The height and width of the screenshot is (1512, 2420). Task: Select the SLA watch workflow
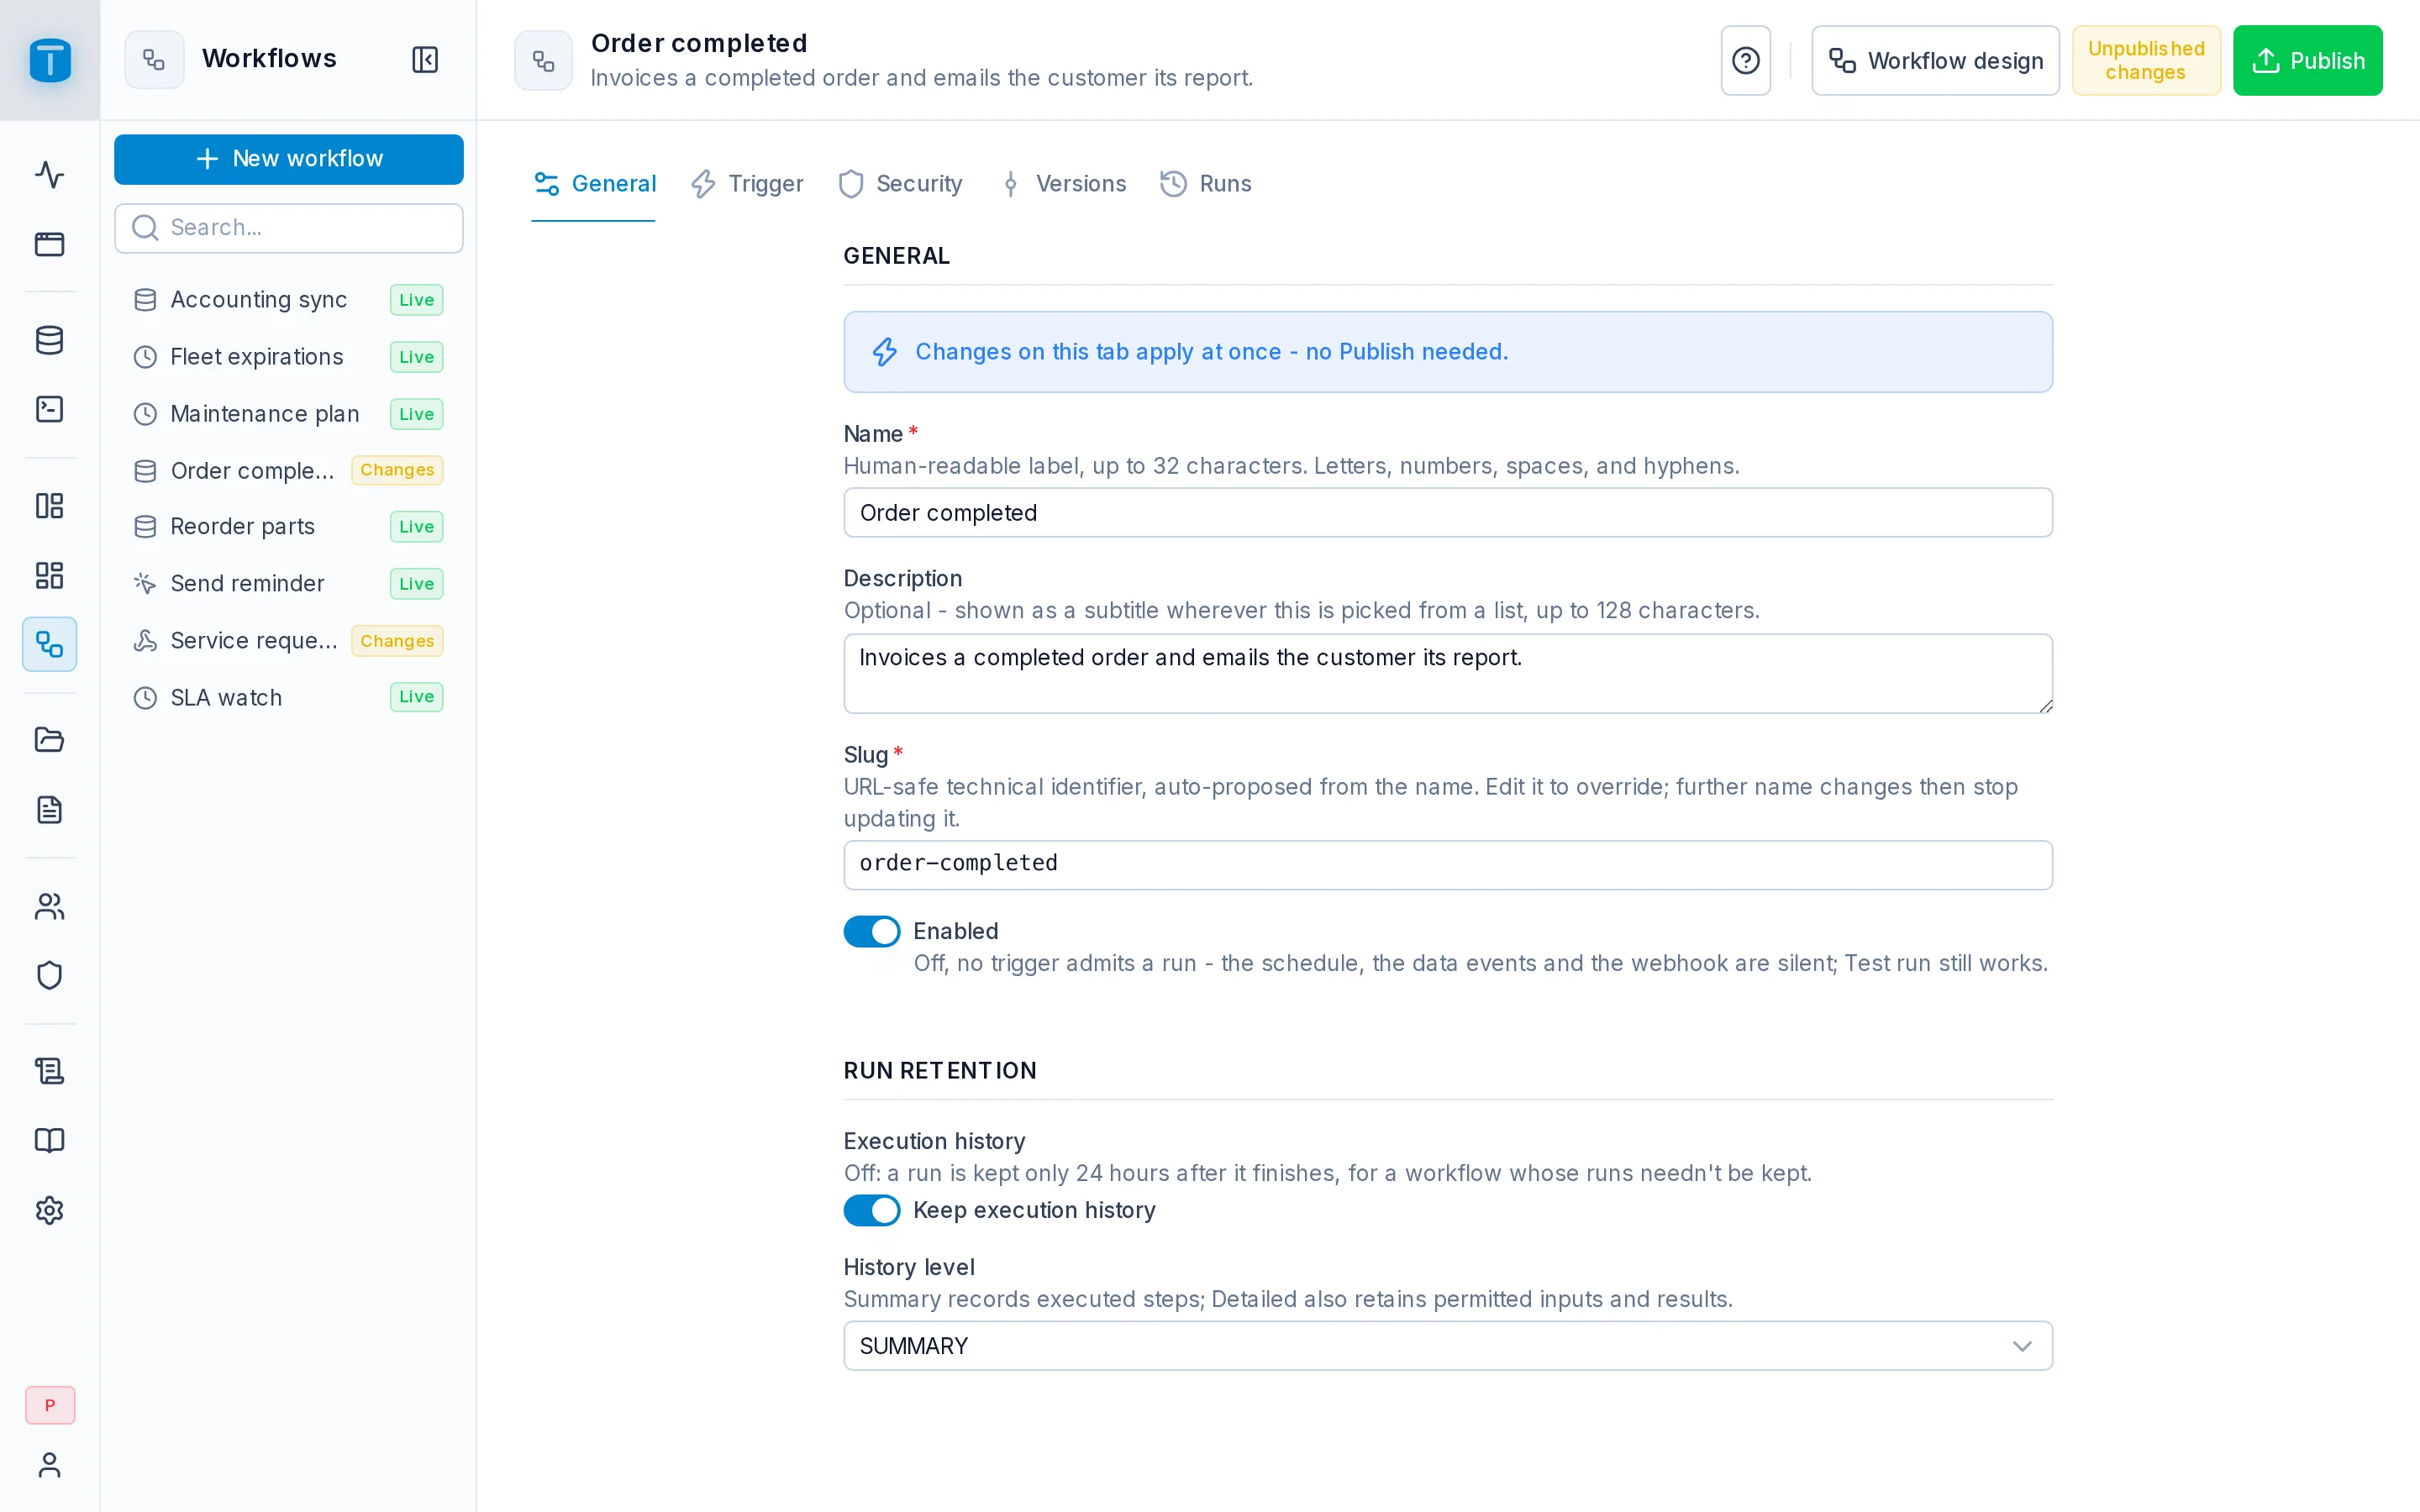click(289, 697)
